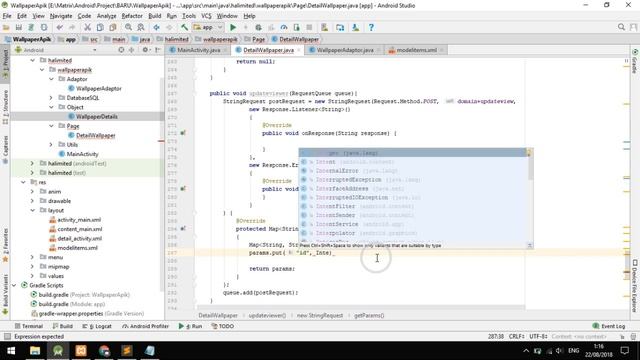640x360 pixels.
Task: Click the project panel settings gear icon
Action: point(145,50)
